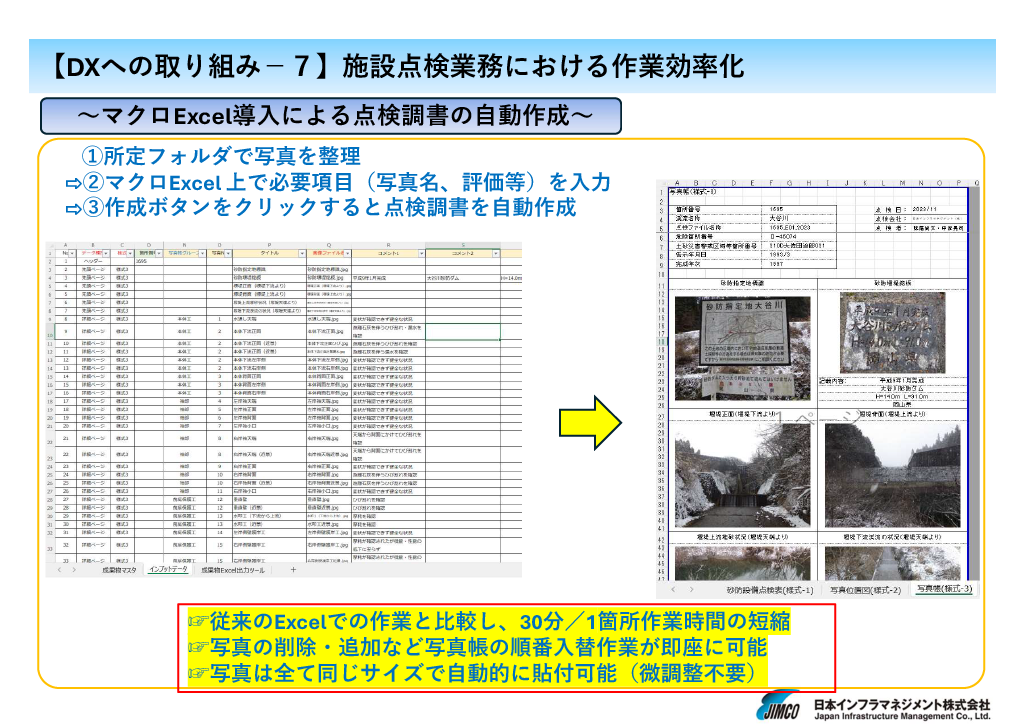The height and width of the screenshot is (726, 1024).
Task: Switch to 砂防設備点検表(様式-1) sheet tab
Action: (769, 589)
